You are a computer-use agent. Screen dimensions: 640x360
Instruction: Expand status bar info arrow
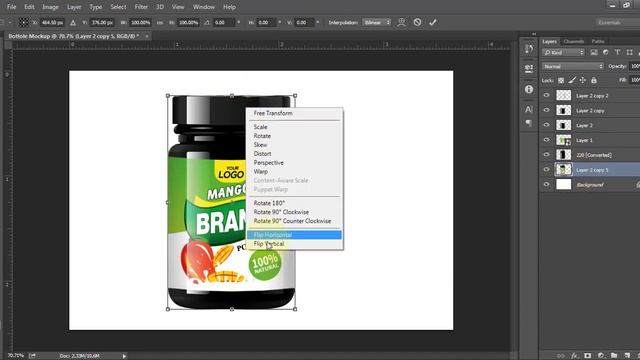tap(124, 356)
